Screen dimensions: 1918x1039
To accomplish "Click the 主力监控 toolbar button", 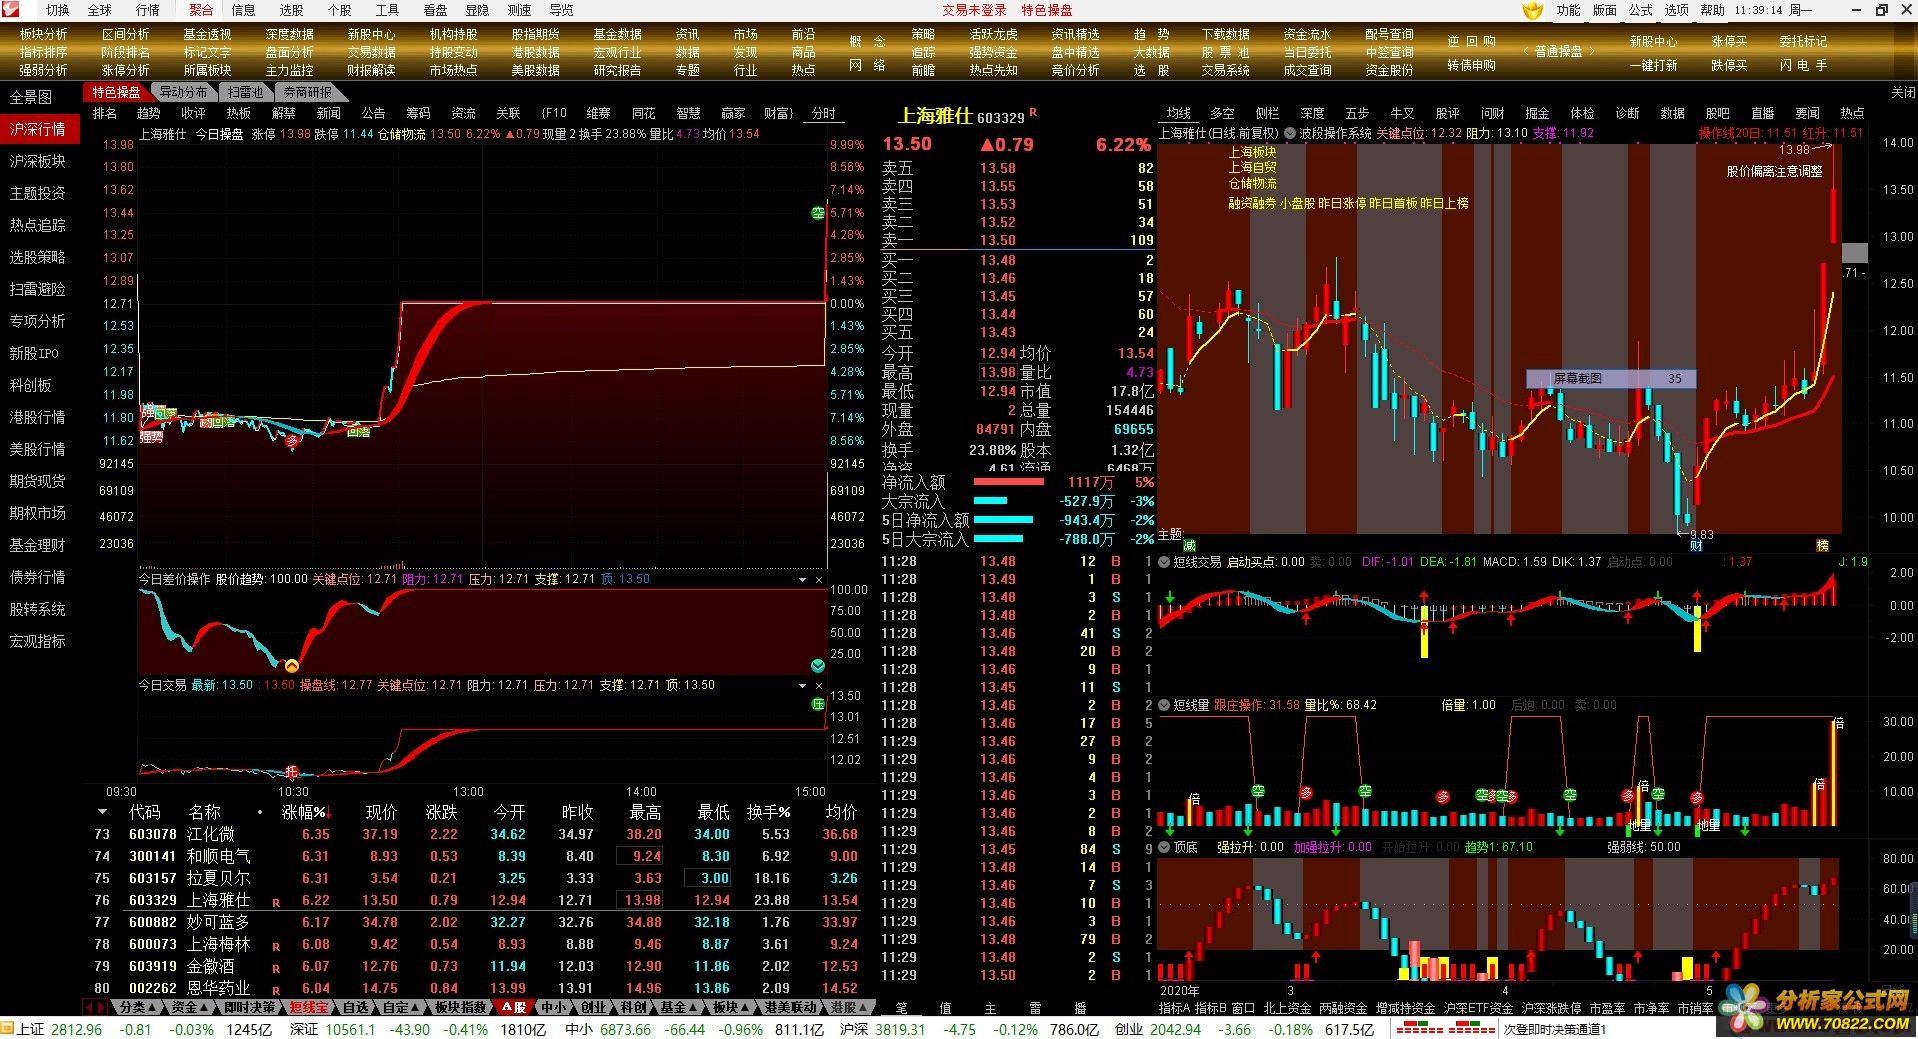I will [290, 70].
